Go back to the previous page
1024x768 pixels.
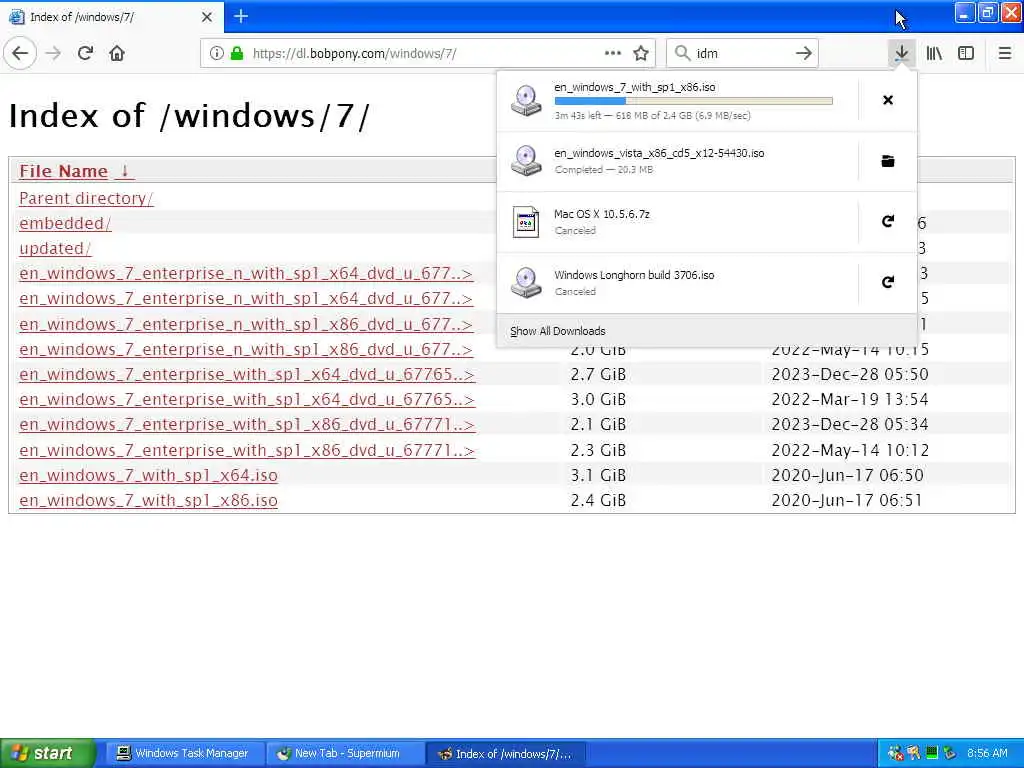(20, 54)
